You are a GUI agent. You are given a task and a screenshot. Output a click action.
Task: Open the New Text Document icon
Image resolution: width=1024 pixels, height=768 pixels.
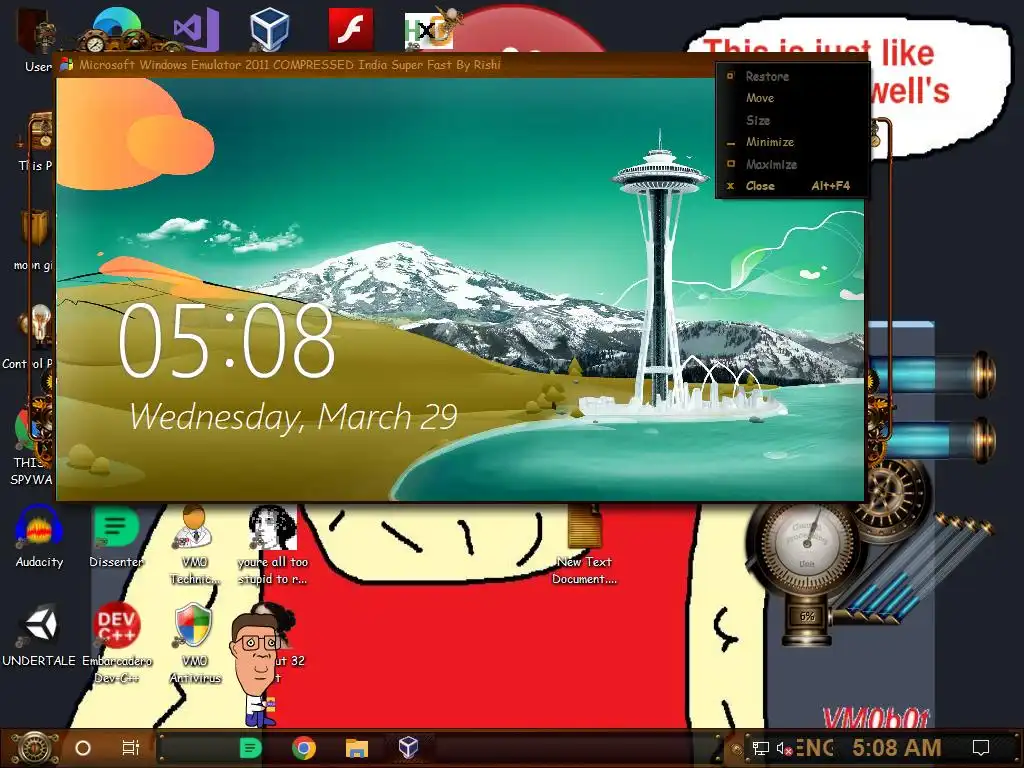pos(584,545)
